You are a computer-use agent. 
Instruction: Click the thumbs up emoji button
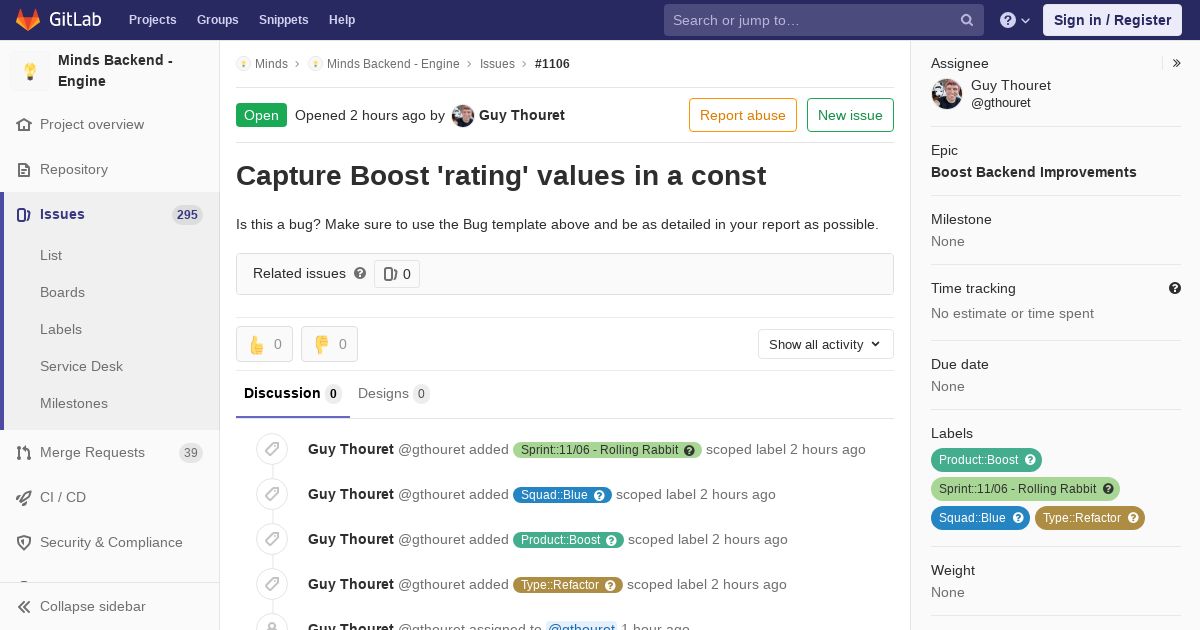pyautogui.click(x=264, y=344)
